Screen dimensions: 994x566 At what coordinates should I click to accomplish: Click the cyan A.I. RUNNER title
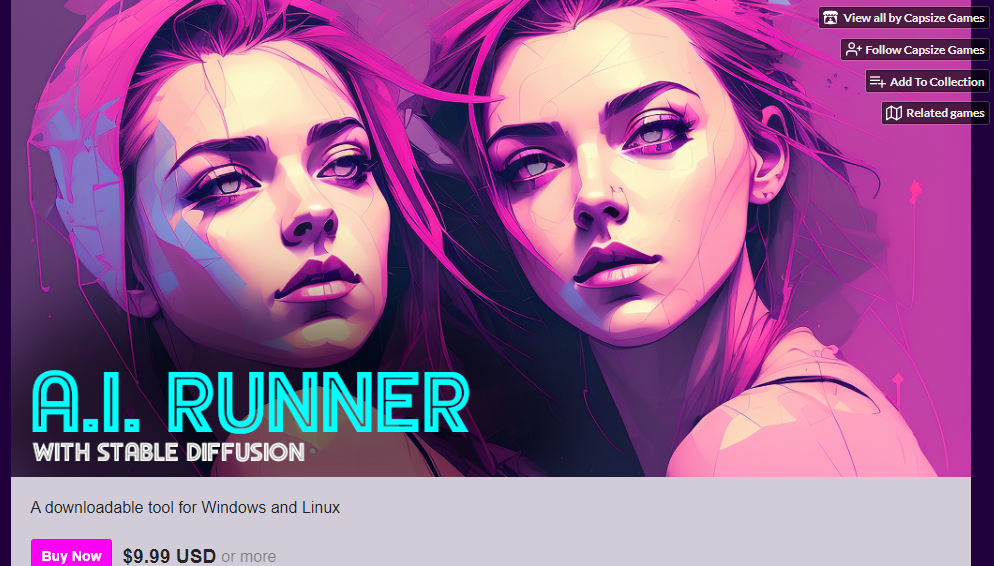(251, 402)
